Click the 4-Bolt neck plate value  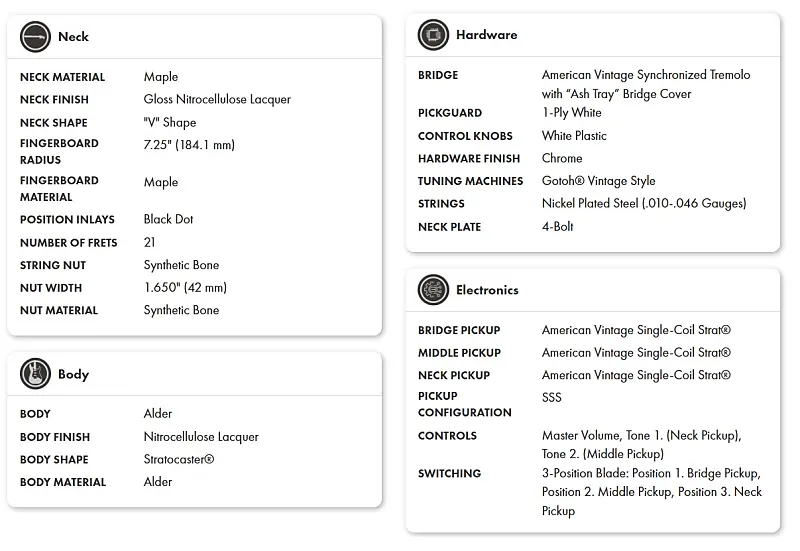point(558,227)
